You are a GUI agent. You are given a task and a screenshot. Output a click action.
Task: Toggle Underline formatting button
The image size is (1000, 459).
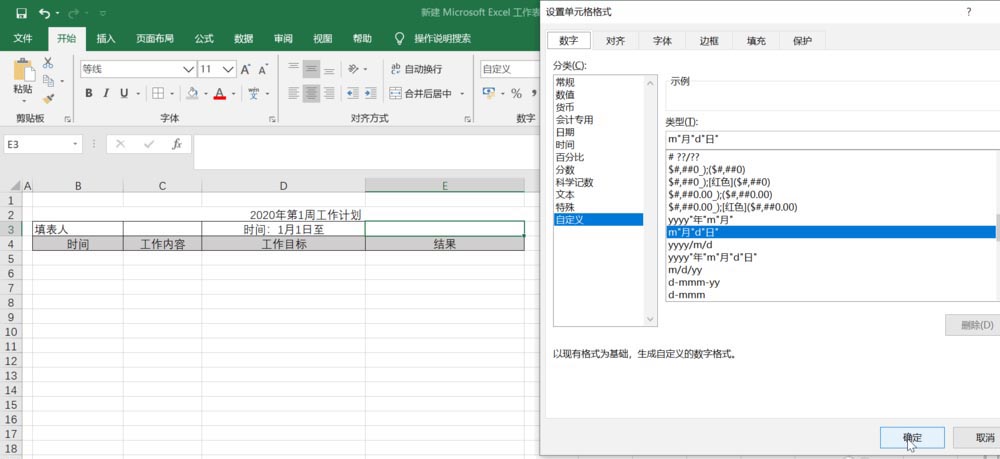tap(124, 94)
